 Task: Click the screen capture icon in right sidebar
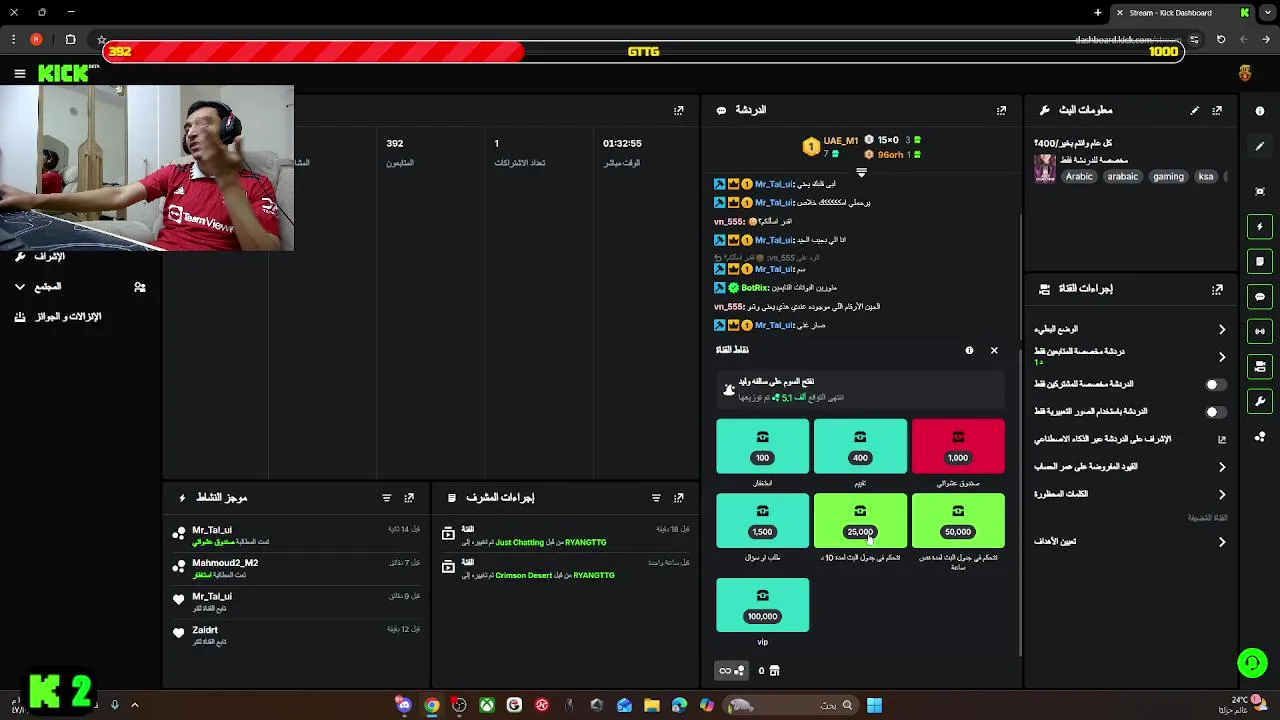click(x=1260, y=191)
